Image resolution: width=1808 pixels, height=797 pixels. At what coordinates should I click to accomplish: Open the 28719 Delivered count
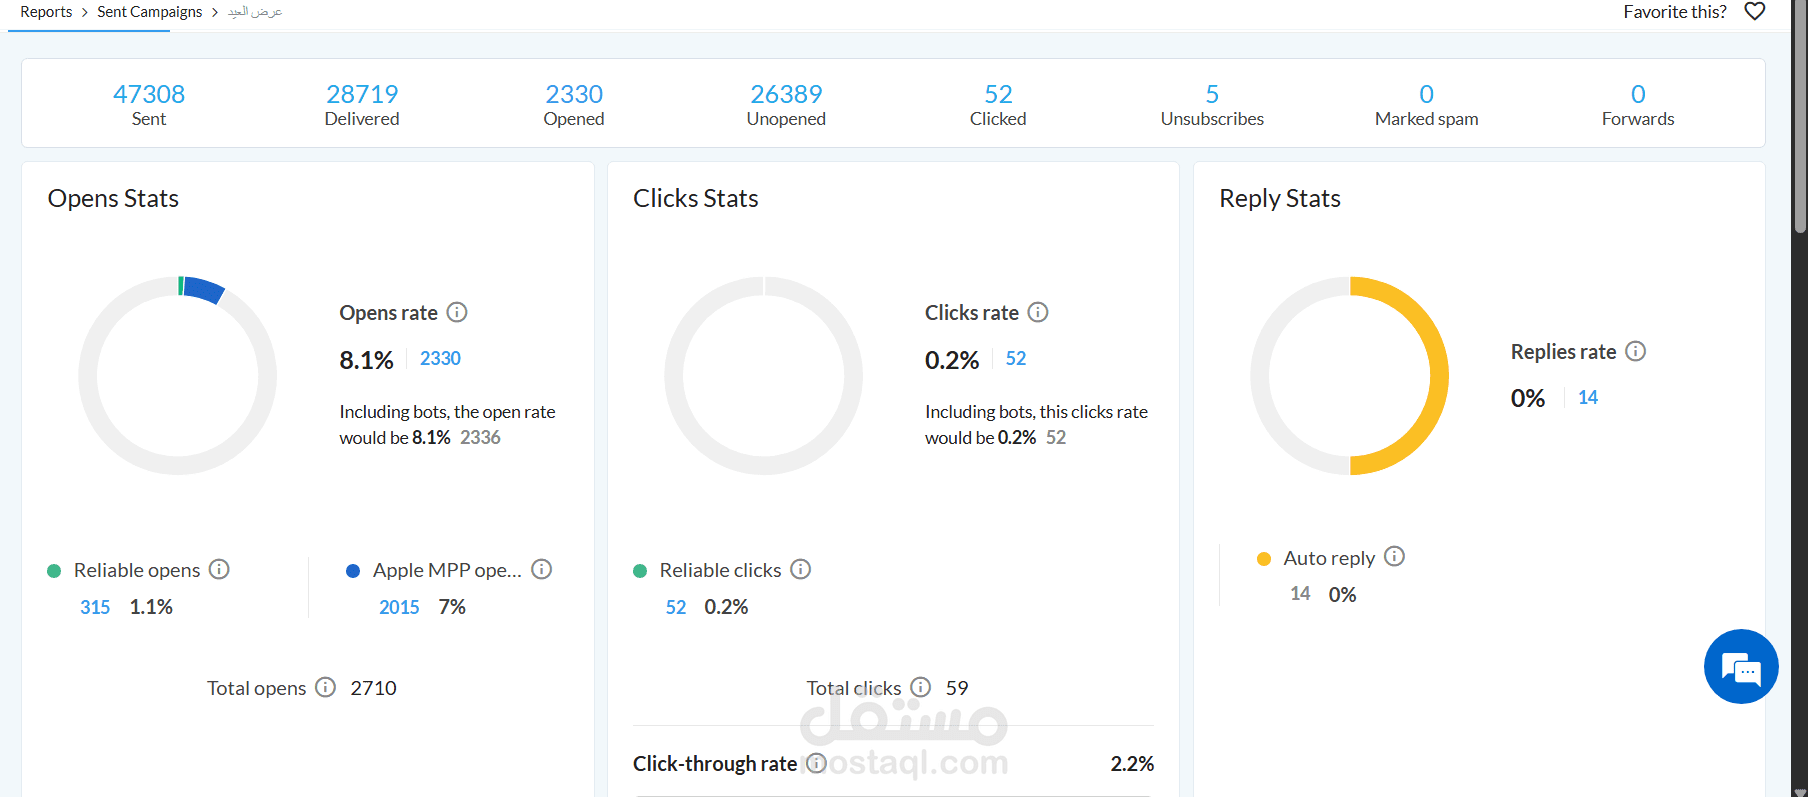click(362, 94)
